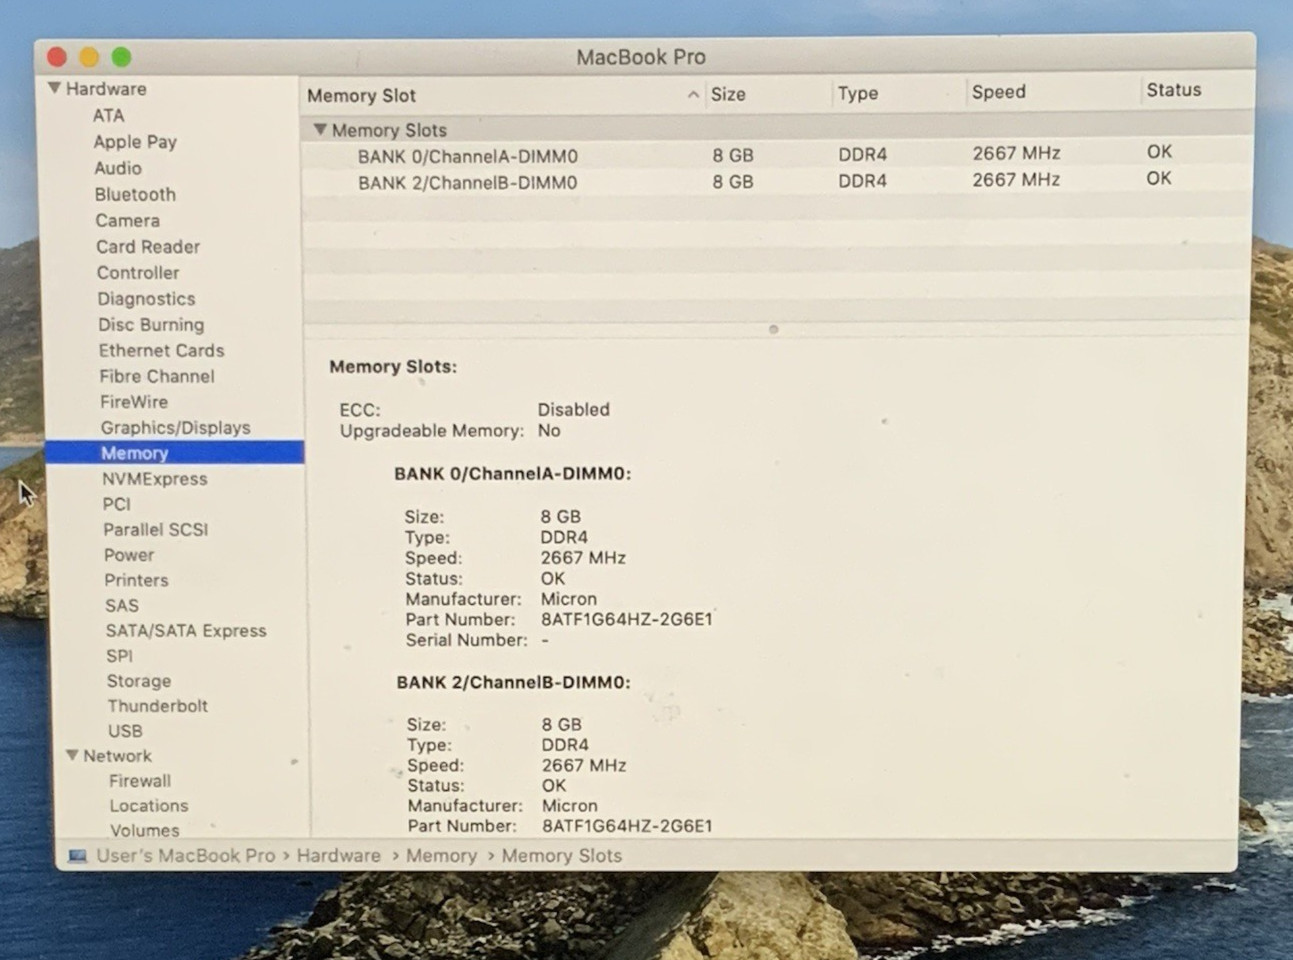Select Card Reader in the sidebar
Screen dimensions: 1293x960
click(x=148, y=246)
